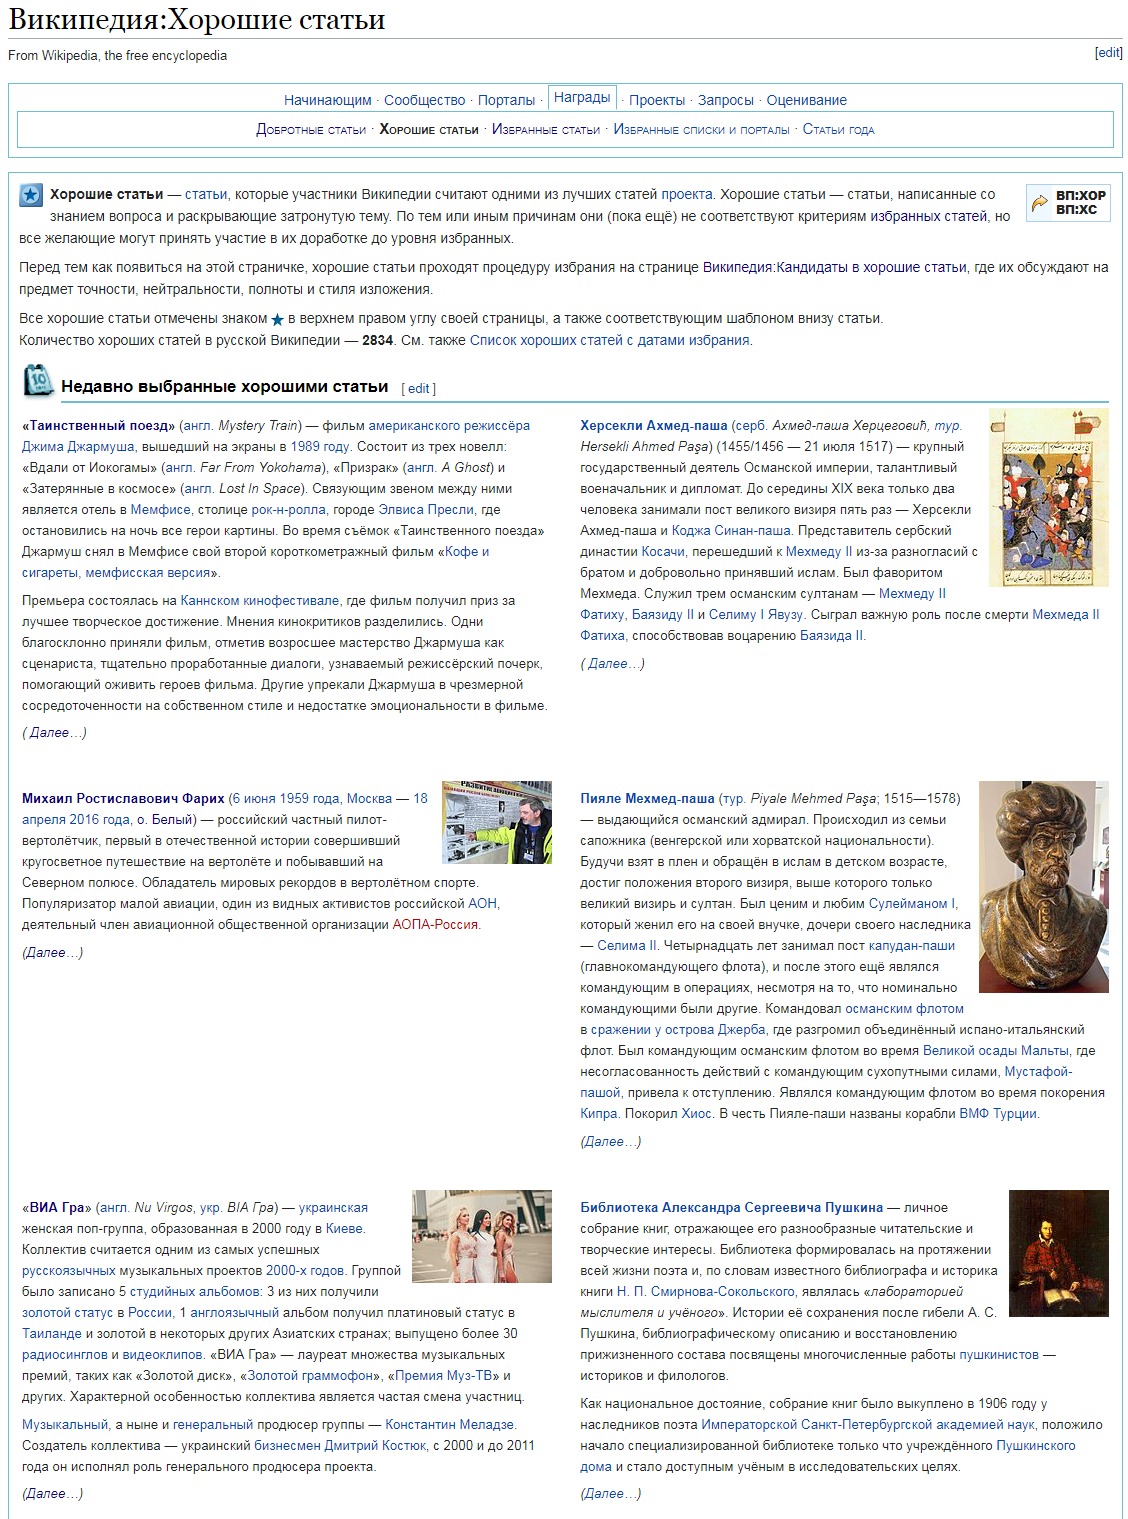The image size is (1128, 1519).
Task: Click the blue star icon beside Хорошие статьи
Action: tap(31, 195)
